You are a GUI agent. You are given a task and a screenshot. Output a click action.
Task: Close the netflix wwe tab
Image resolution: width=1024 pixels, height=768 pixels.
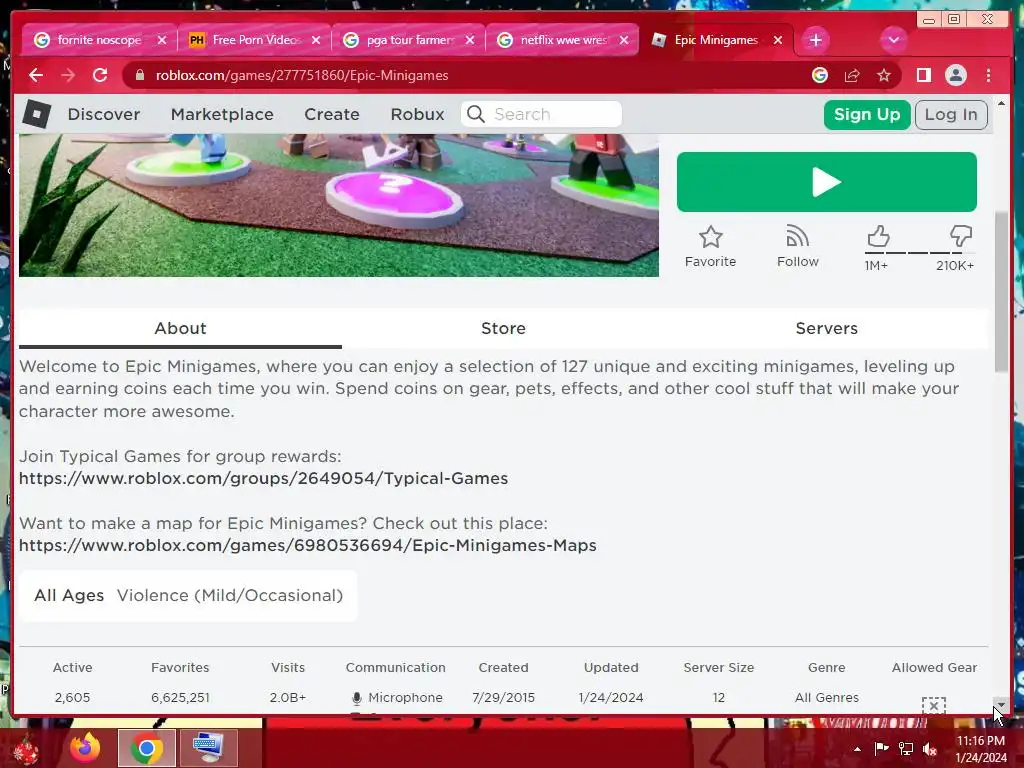coord(624,40)
